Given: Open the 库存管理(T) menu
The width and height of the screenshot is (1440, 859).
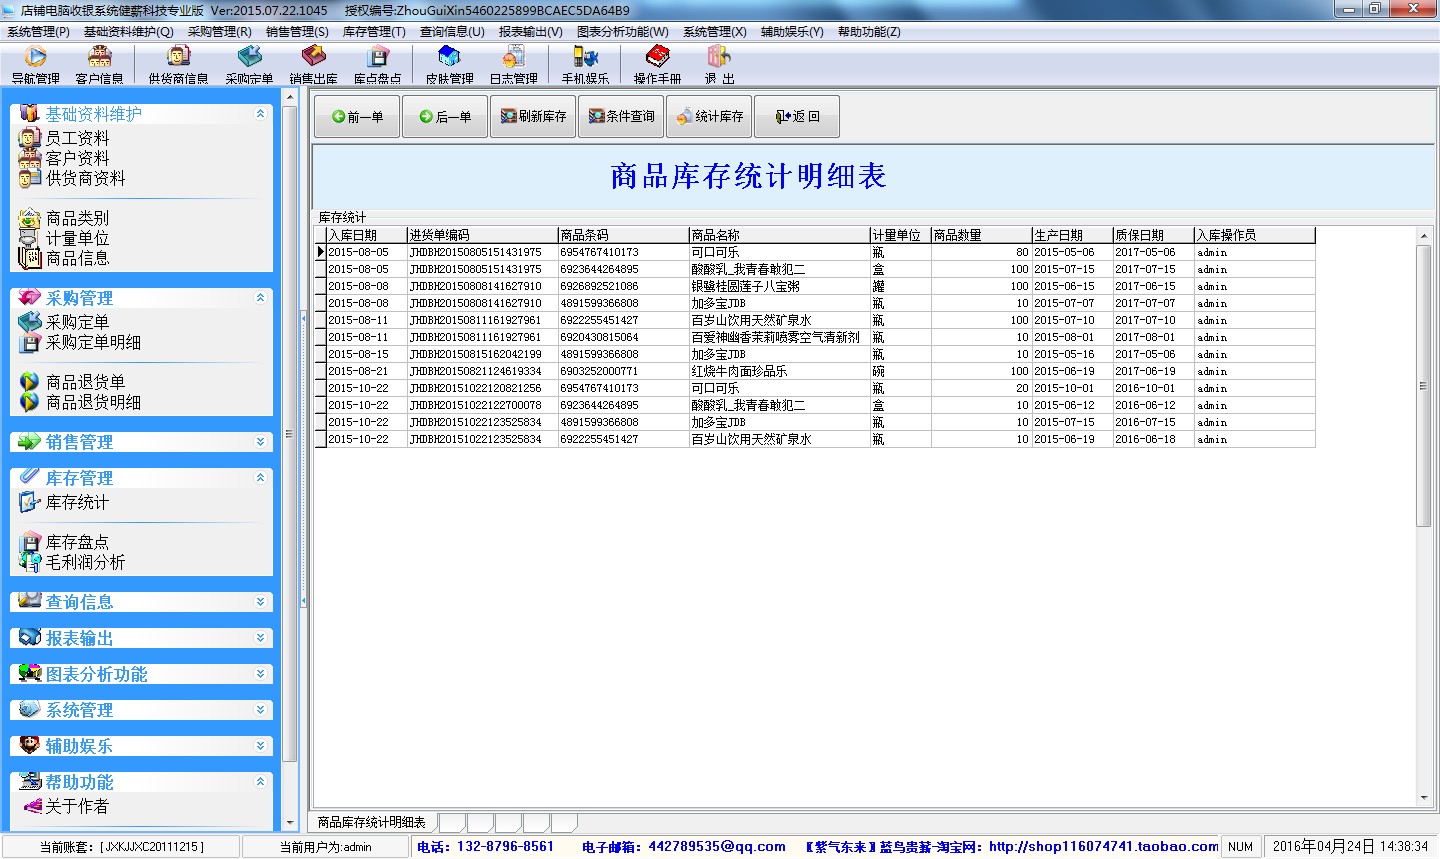Looking at the screenshot, I should 374,32.
